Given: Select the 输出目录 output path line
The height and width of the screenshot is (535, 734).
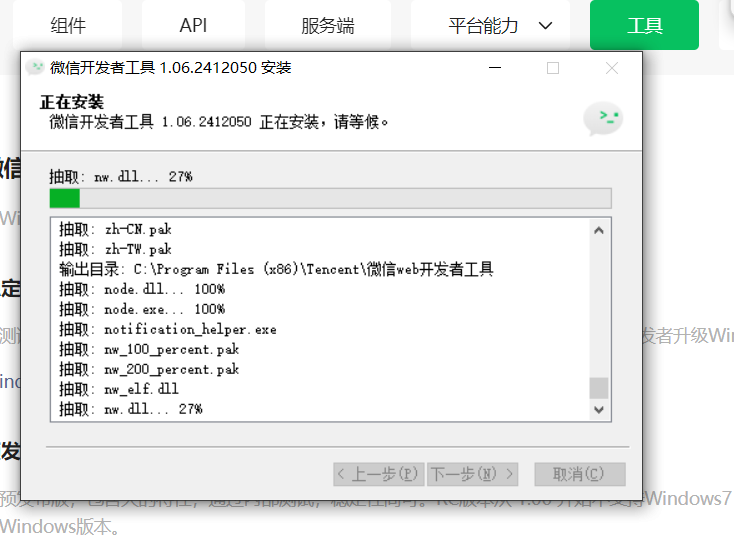Looking at the screenshot, I should (276, 269).
